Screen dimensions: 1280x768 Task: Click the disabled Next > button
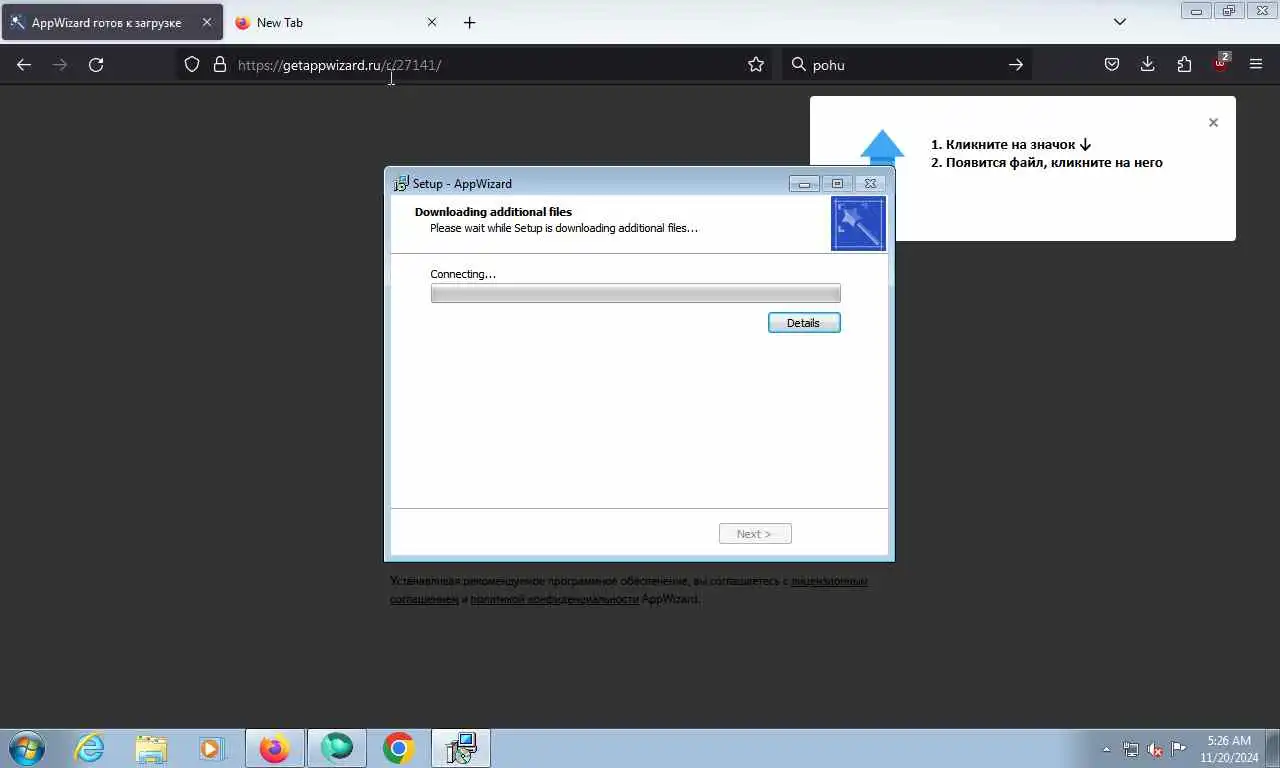coord(755,534)
